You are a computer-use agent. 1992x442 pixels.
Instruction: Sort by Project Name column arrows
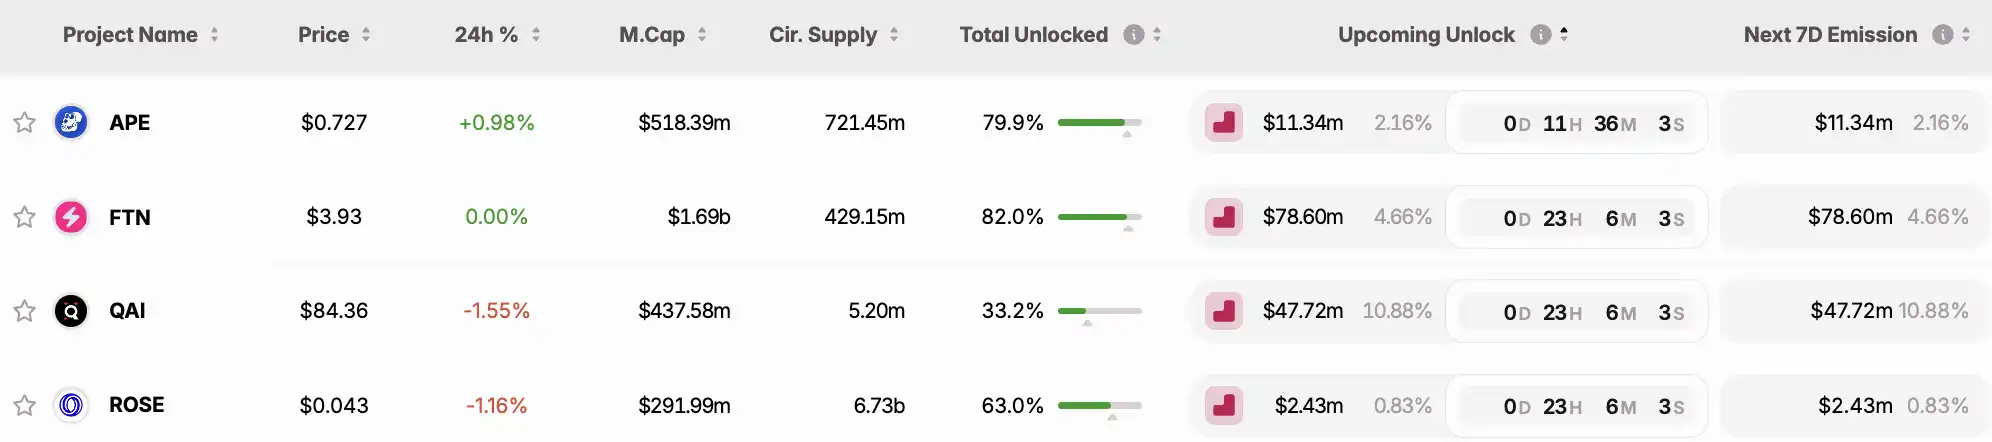click(214, 35)
